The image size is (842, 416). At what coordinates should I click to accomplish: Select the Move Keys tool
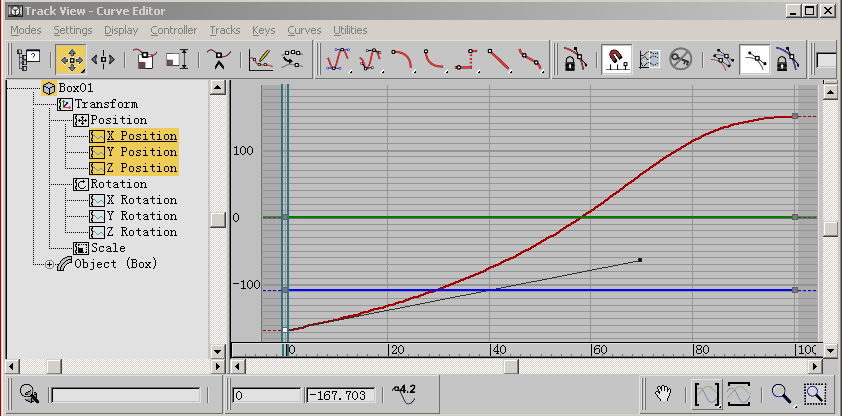pyautogui.click(x=70, y=59)
